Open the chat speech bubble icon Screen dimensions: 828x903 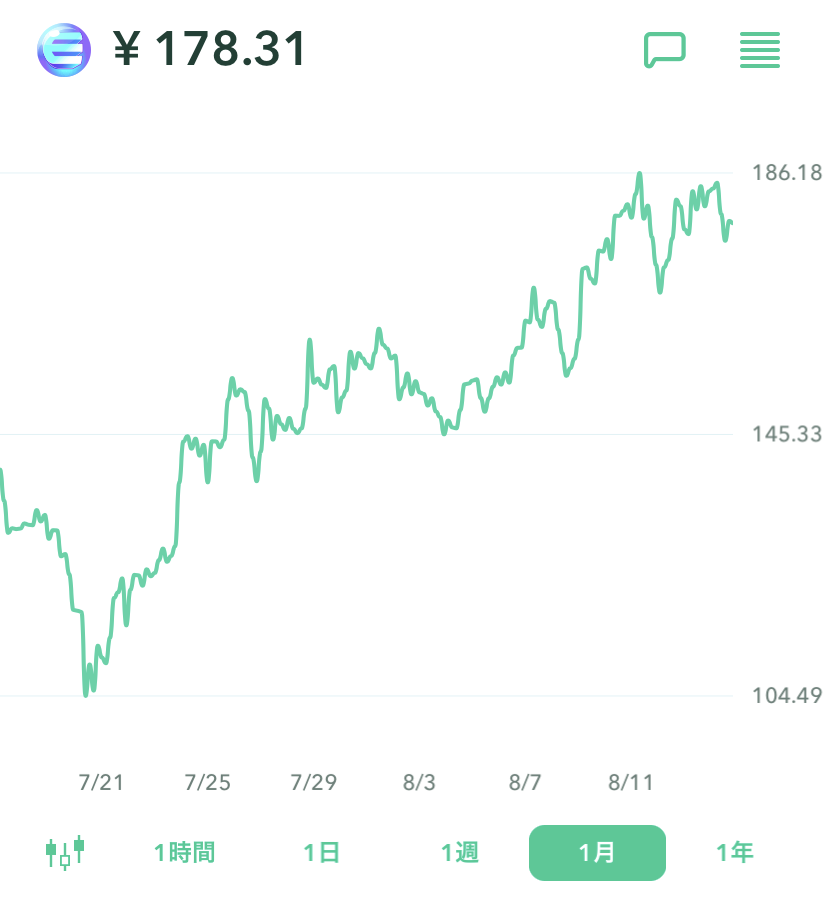pyautogui.click(x=664, y=49)
